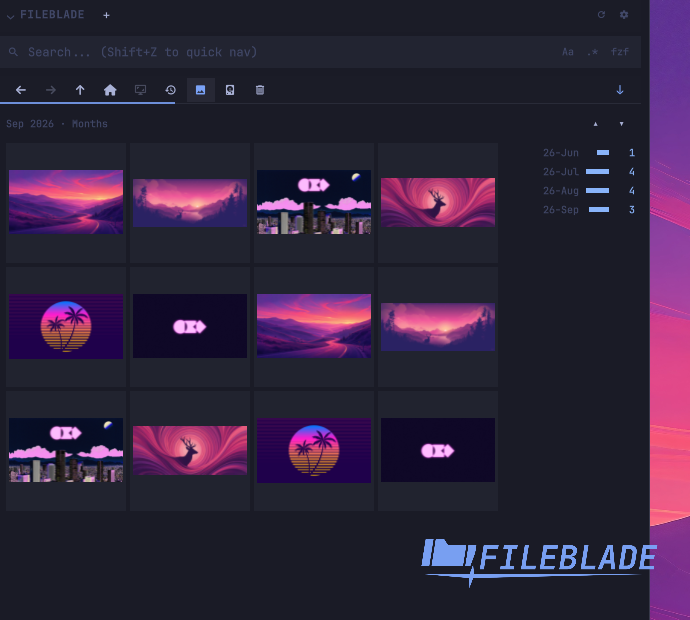Select the 26-Sep month row
Viewport: 690px width, 620px height.
tap(589, 210)
